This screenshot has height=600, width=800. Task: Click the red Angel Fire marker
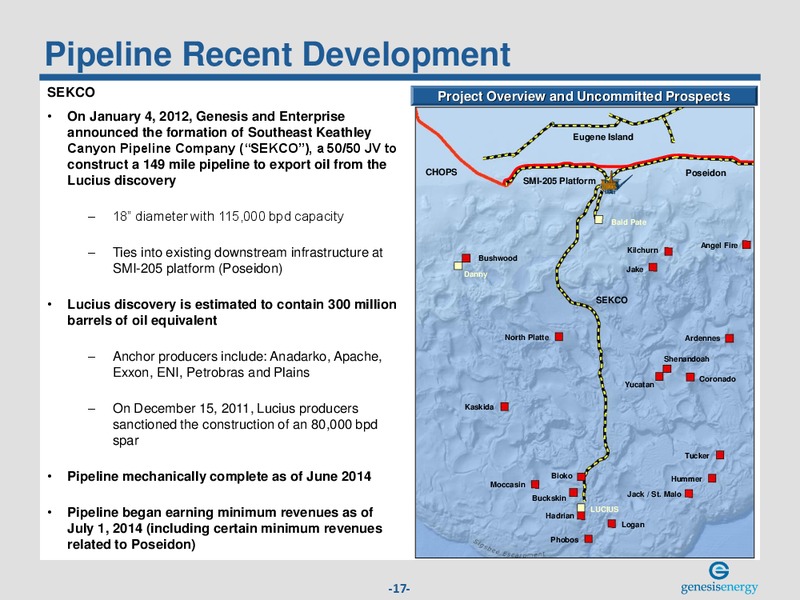(x=746, y=244)
